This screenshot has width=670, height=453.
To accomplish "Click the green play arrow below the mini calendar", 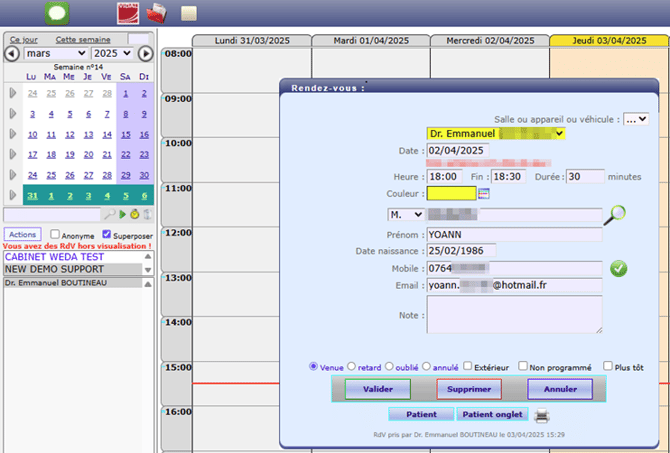I will (x=123, y=214).
